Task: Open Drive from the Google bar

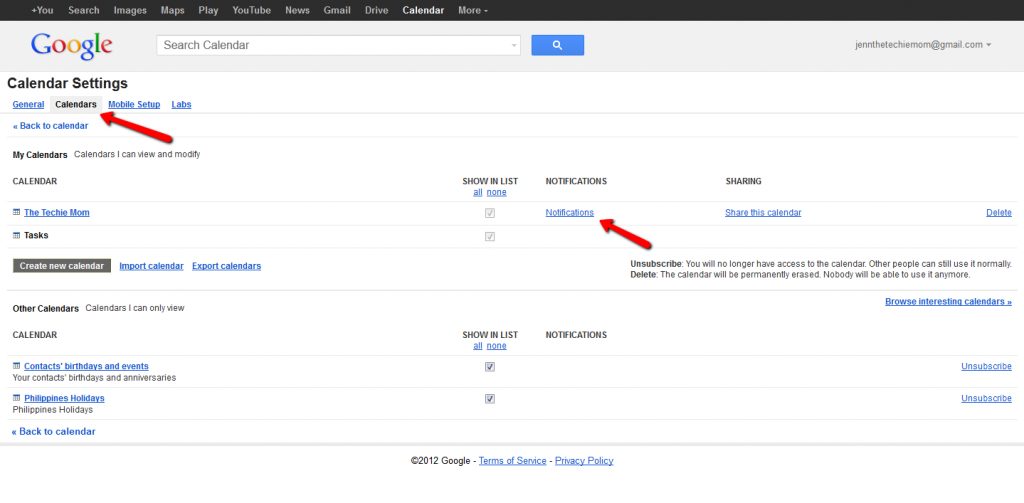Action: click(376, 10)
